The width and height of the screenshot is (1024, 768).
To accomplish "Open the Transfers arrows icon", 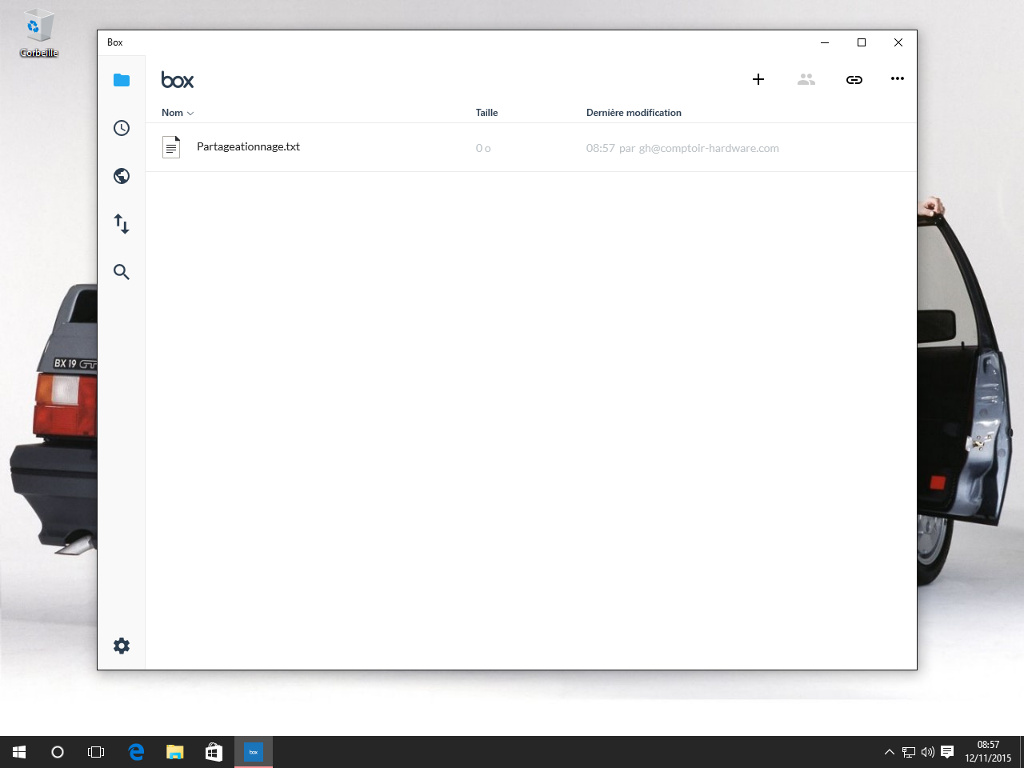I will pyautogui.click(x=121, y=224).
